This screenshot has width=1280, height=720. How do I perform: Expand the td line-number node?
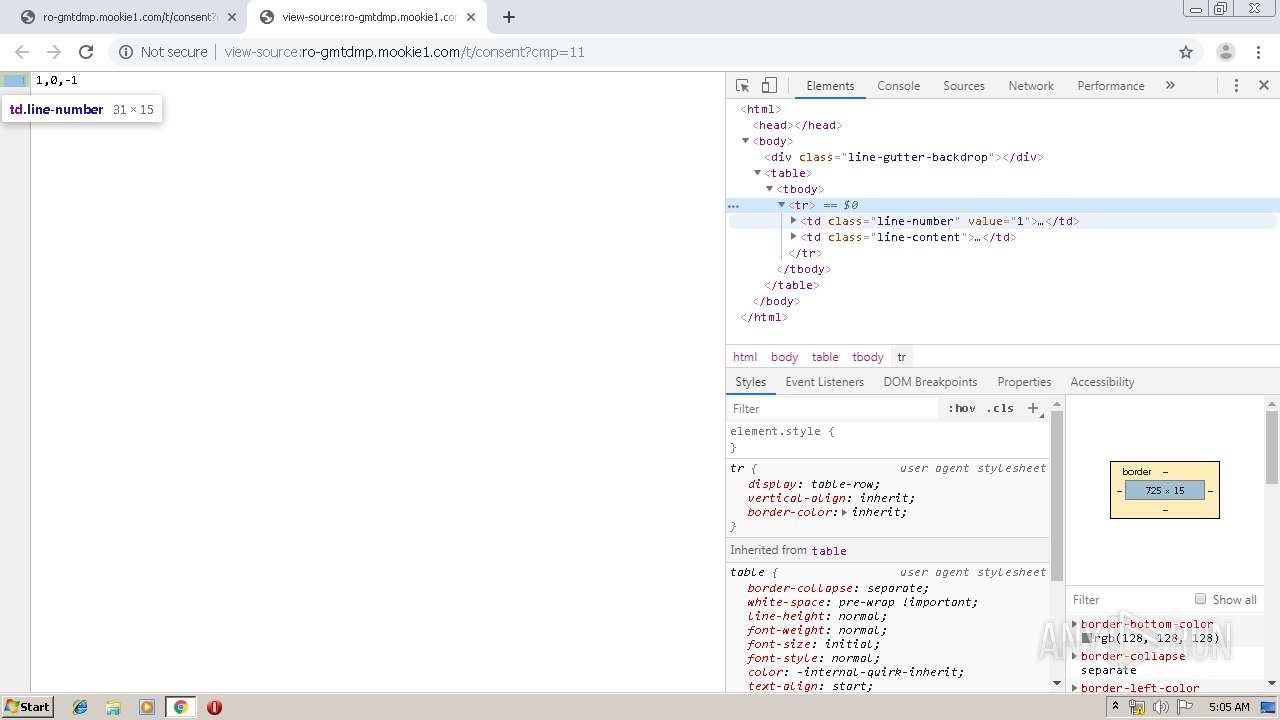click(794, 221)
